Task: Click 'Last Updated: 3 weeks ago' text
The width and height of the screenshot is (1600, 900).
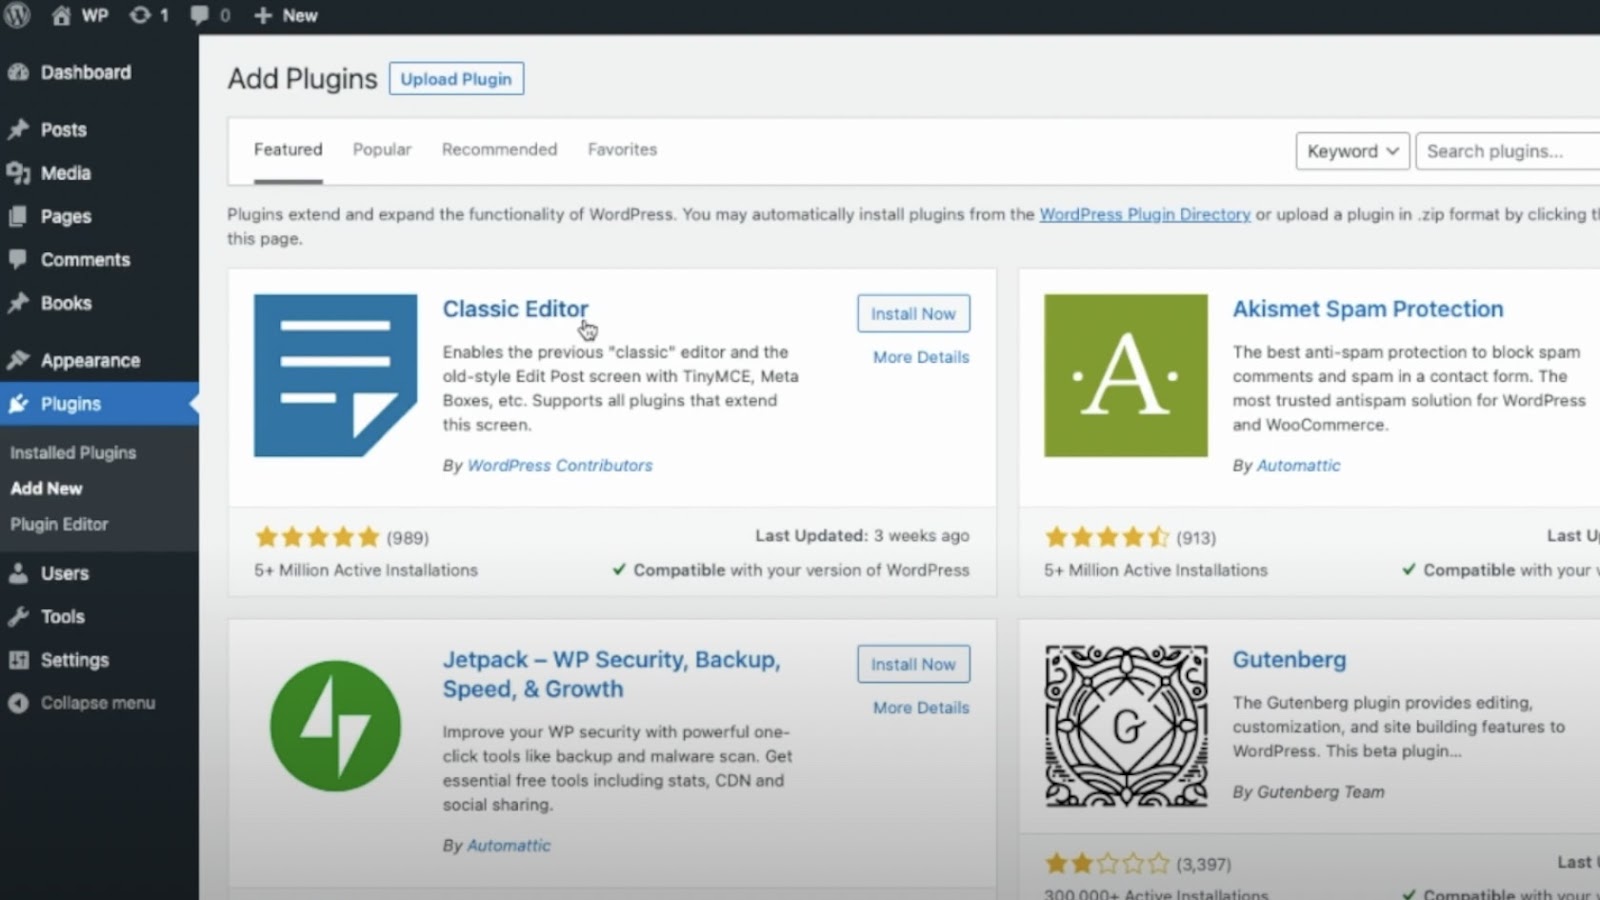Action: pos(862,536)
